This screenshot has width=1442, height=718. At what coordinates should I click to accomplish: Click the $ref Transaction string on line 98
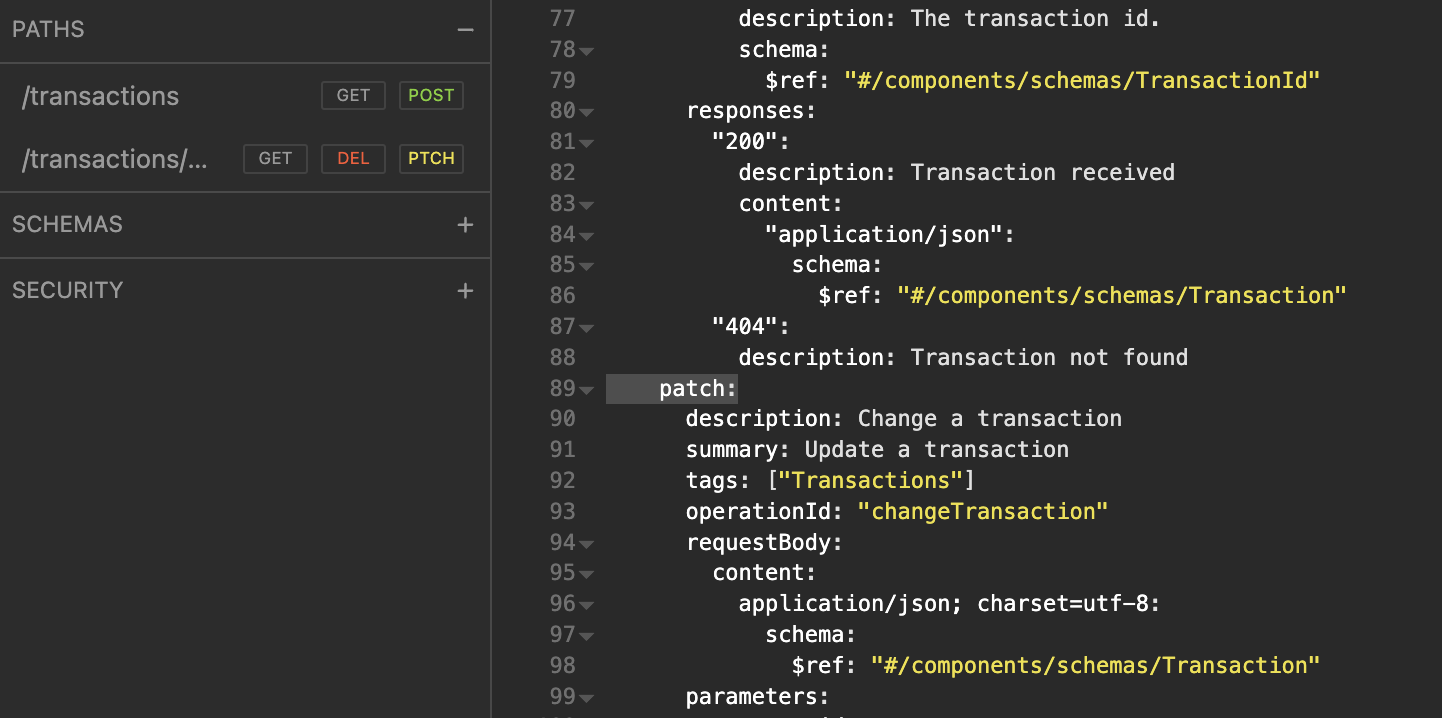click(1096, 665)
